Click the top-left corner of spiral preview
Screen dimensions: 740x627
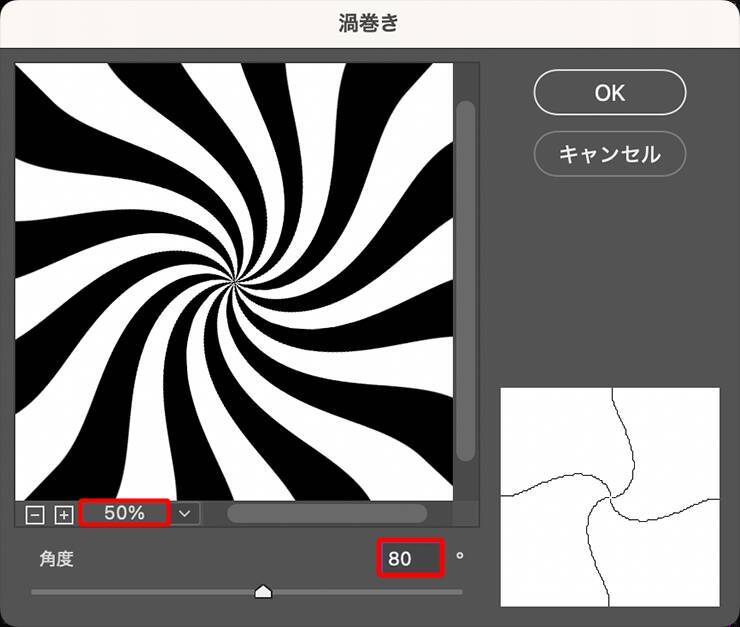tap(22, 68)
